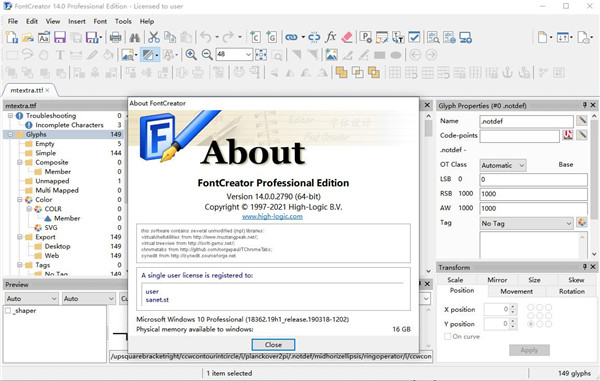Click the edit icon beside Name field
Viewport: 600px width, 381px height.
[582, 120]
